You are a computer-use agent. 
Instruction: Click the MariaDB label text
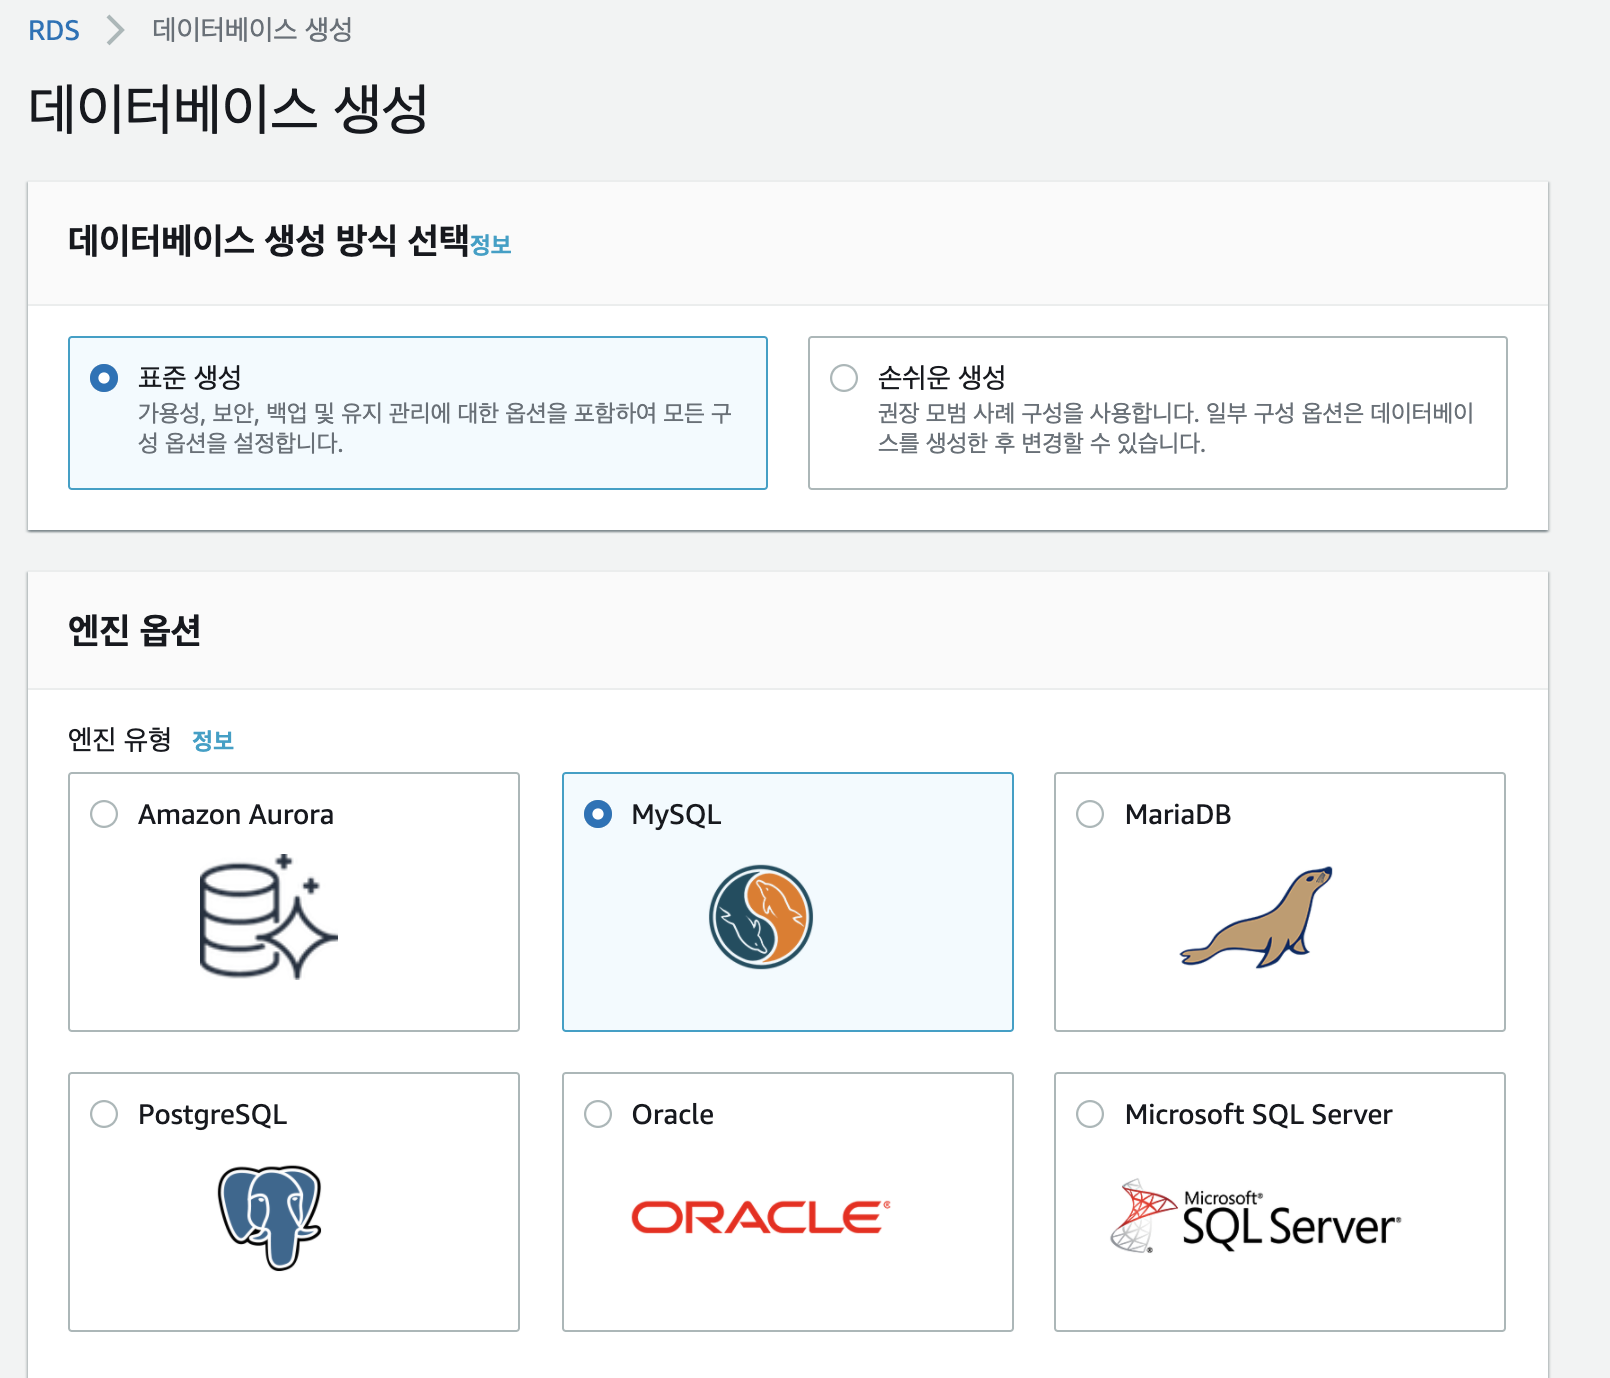[1178, 814]
